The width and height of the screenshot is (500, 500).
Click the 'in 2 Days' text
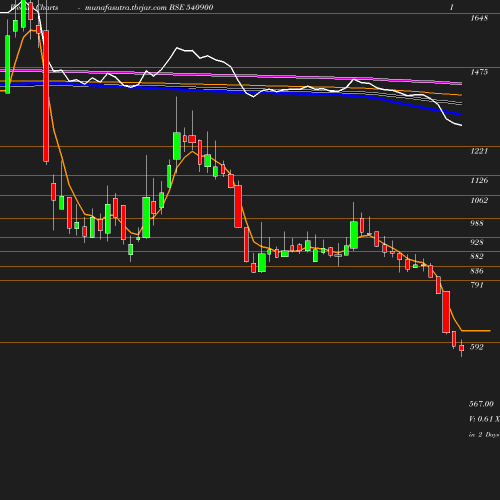tap(484, 435)
